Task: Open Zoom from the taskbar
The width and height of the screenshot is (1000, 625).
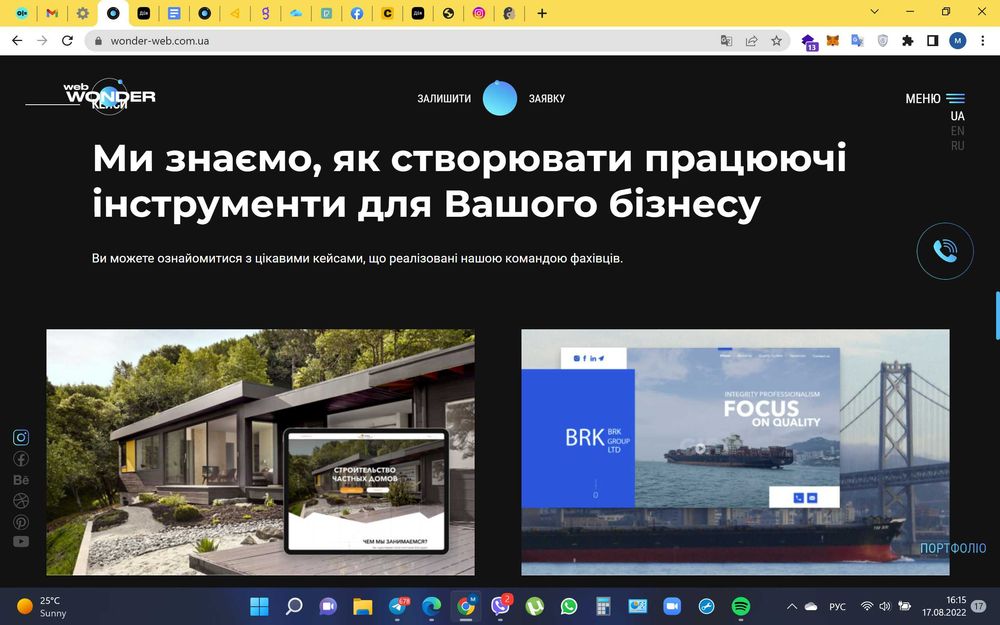Action: pos(672,607)
